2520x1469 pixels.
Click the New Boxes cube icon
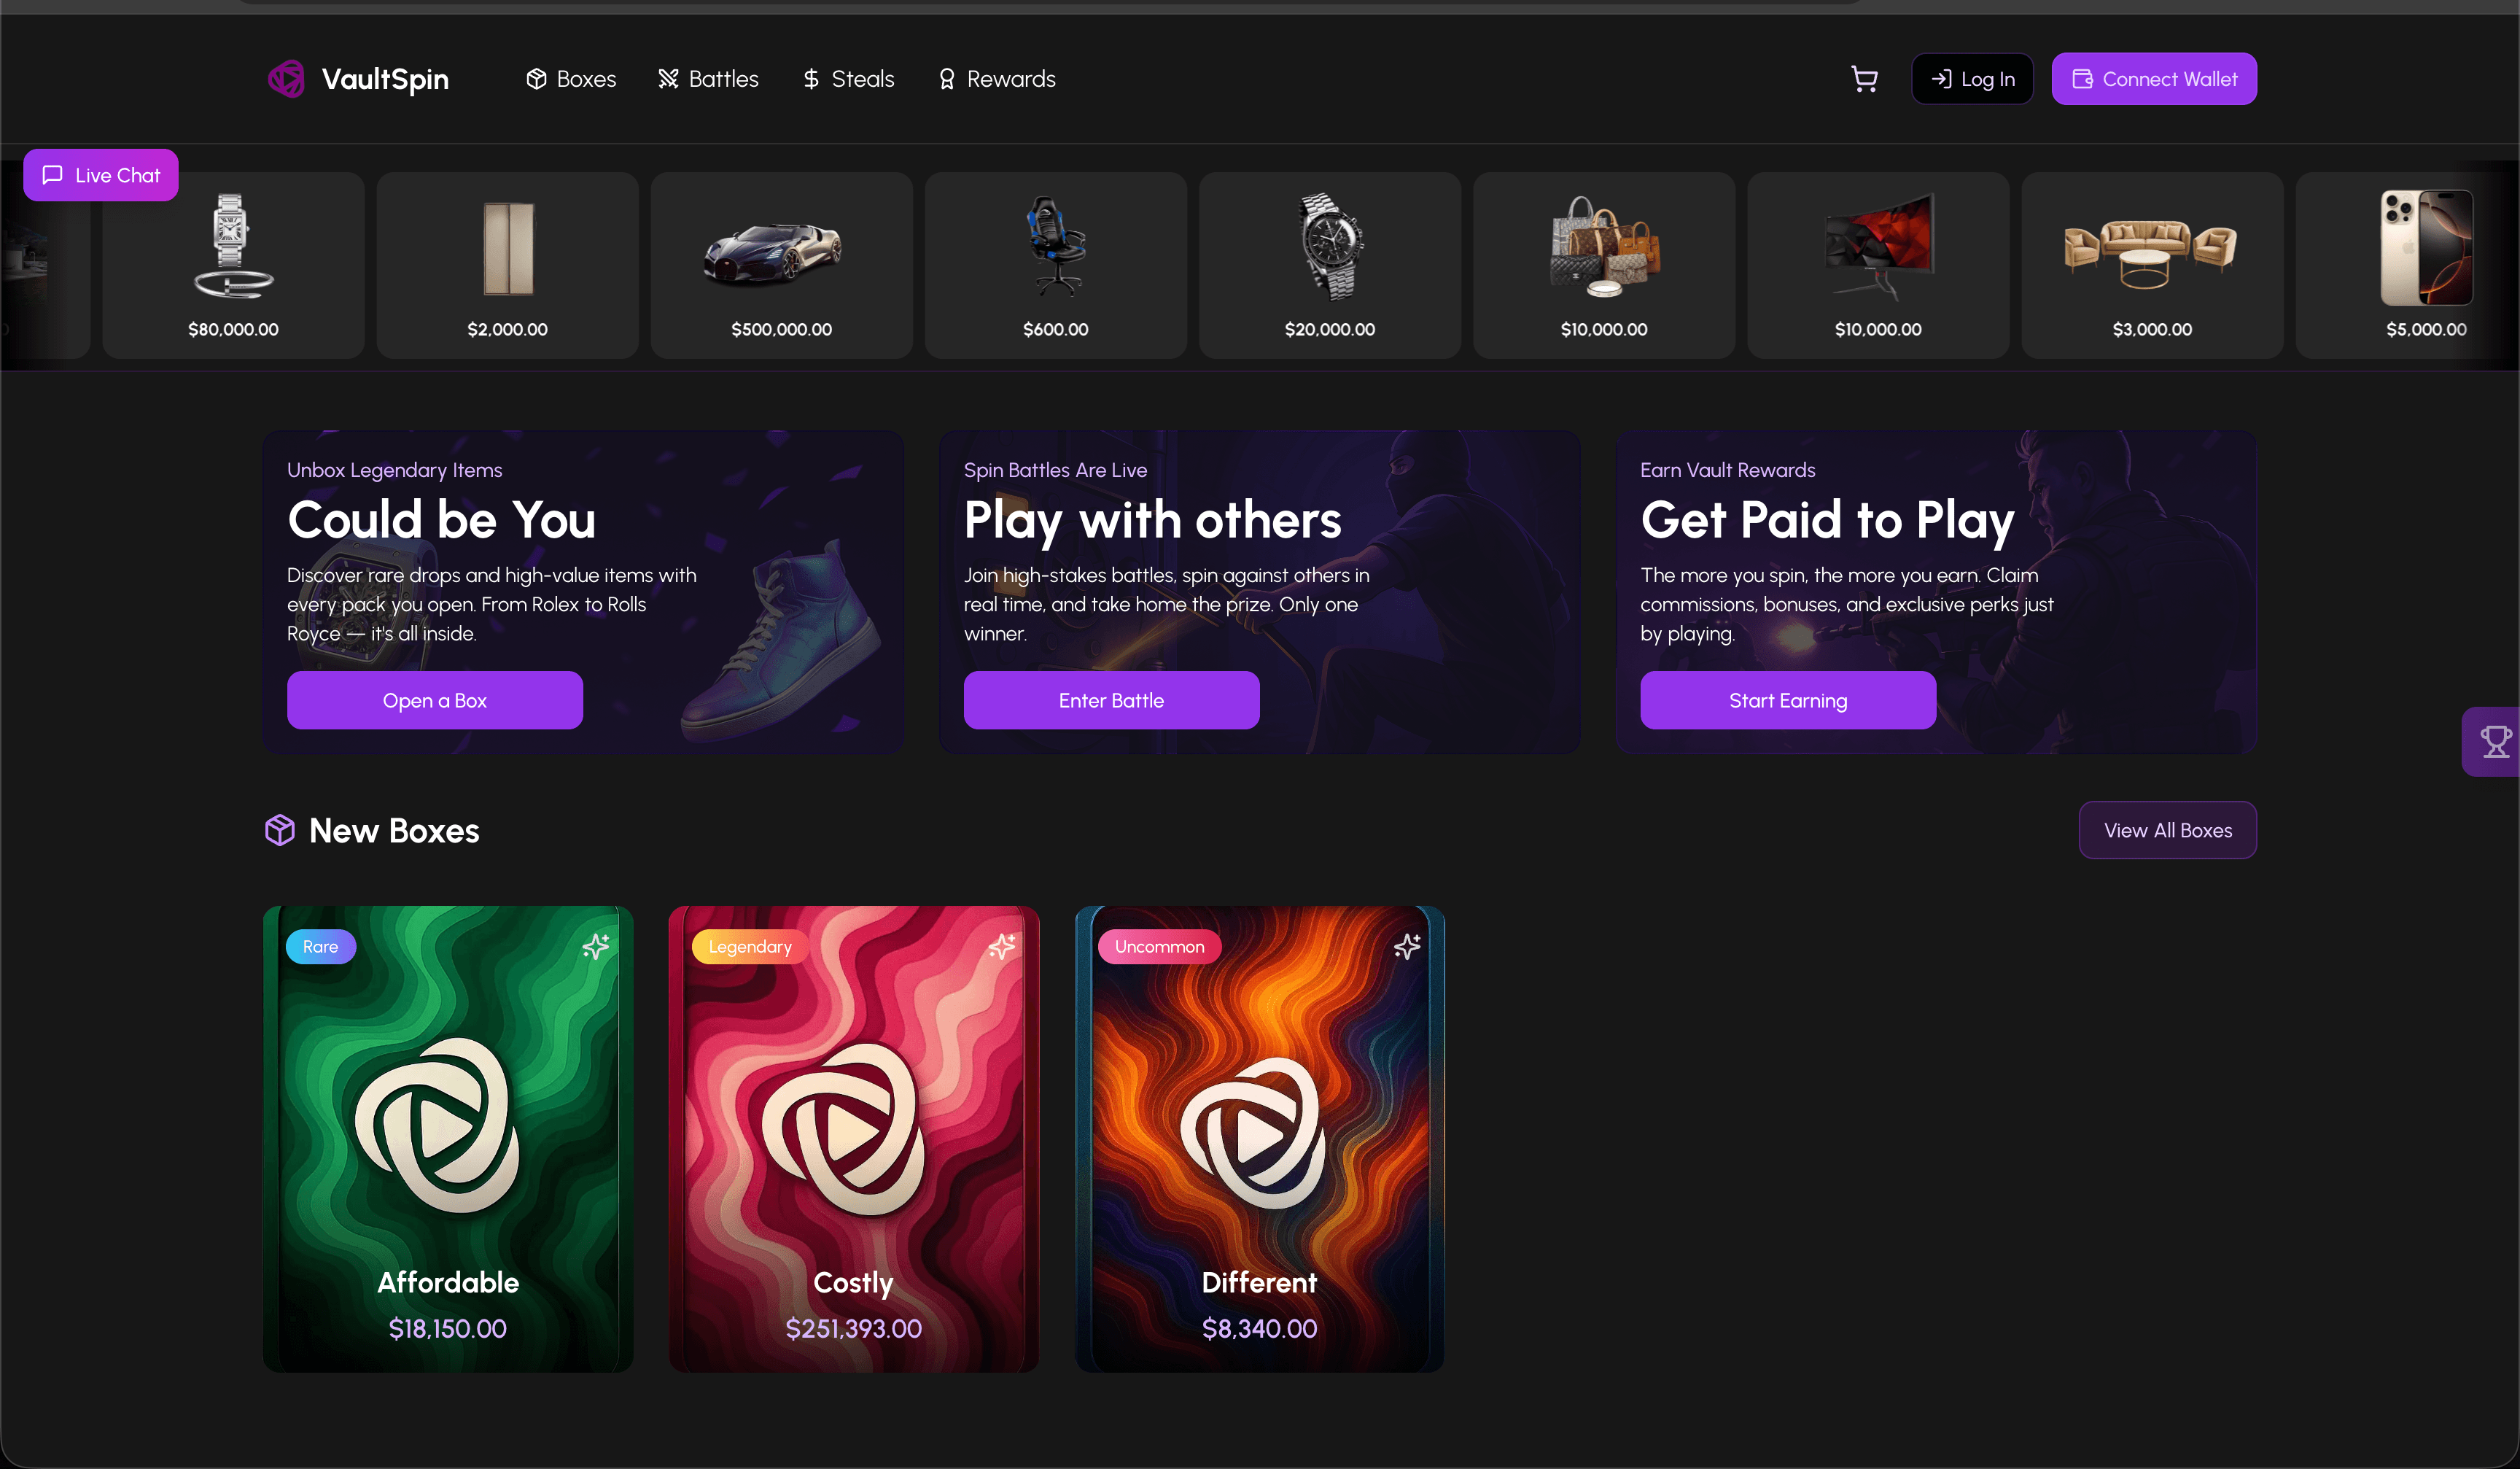280,830
